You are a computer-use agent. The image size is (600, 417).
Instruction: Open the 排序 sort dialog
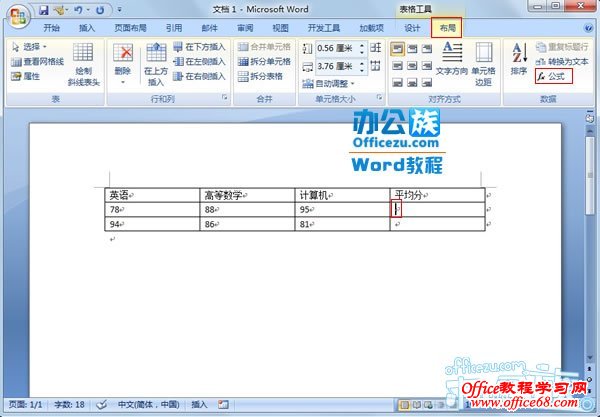(x=519, y=59)
